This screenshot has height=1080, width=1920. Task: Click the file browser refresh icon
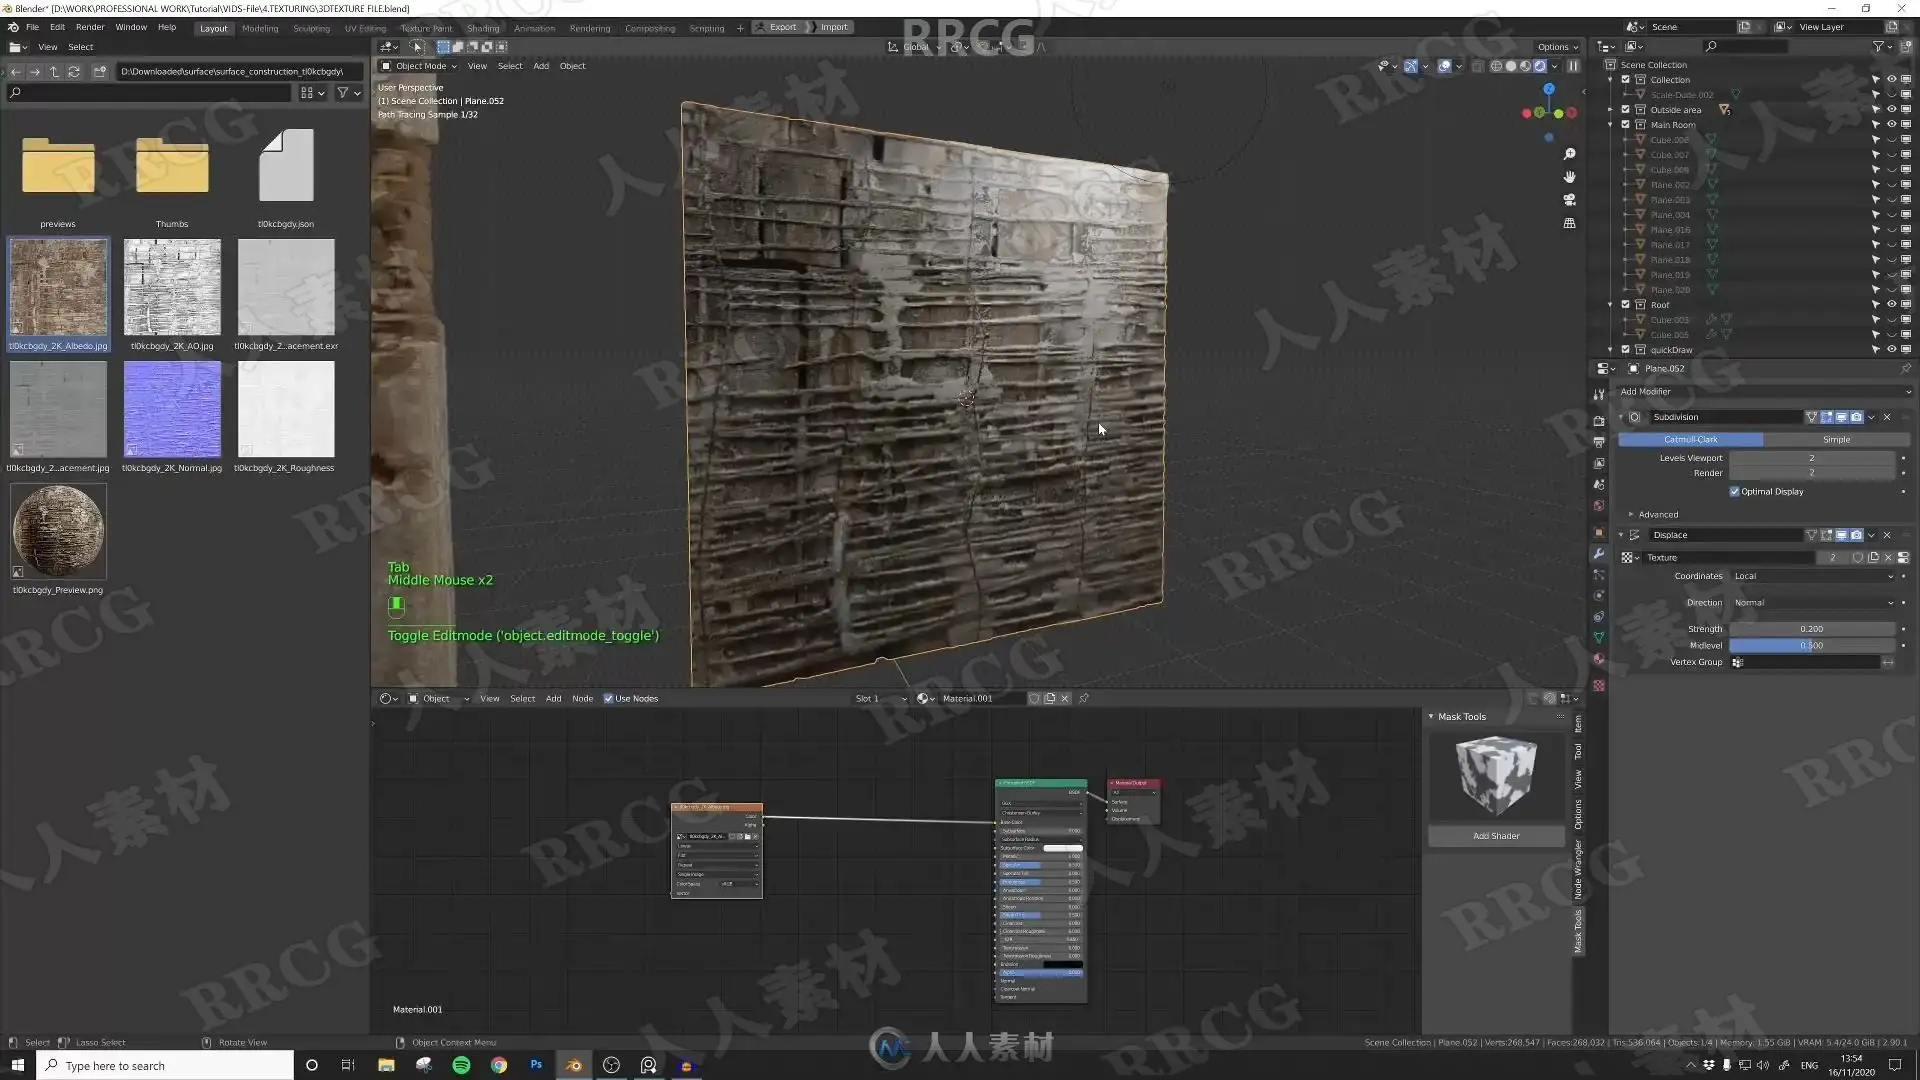(x=74, y=72)
